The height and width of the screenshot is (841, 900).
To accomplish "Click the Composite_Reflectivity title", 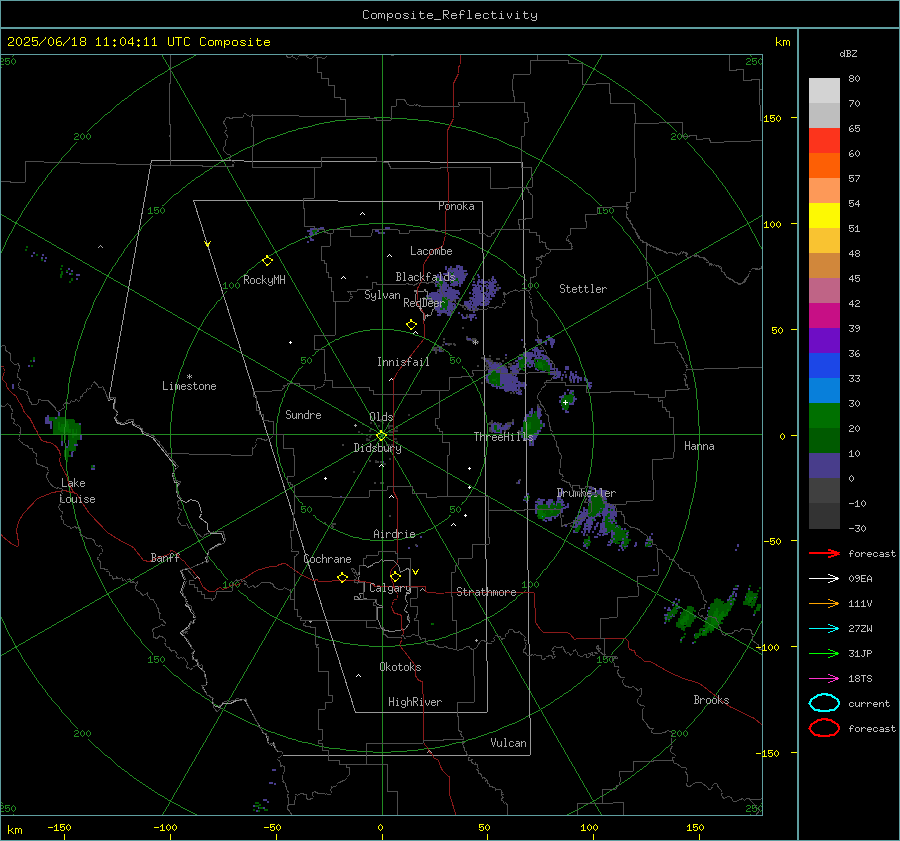I will pyautogui.click(x=450, y=15).
